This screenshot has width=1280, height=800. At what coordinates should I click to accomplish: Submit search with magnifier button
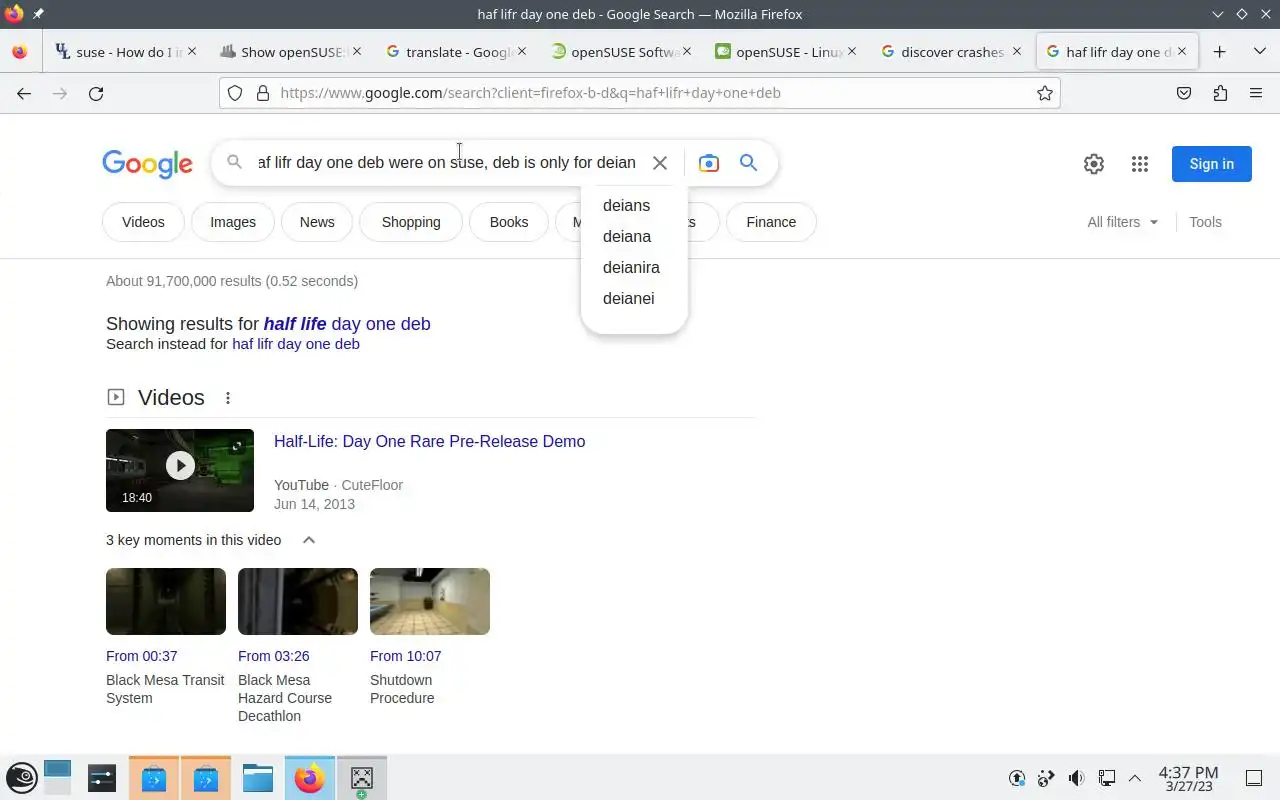point(748,163)
